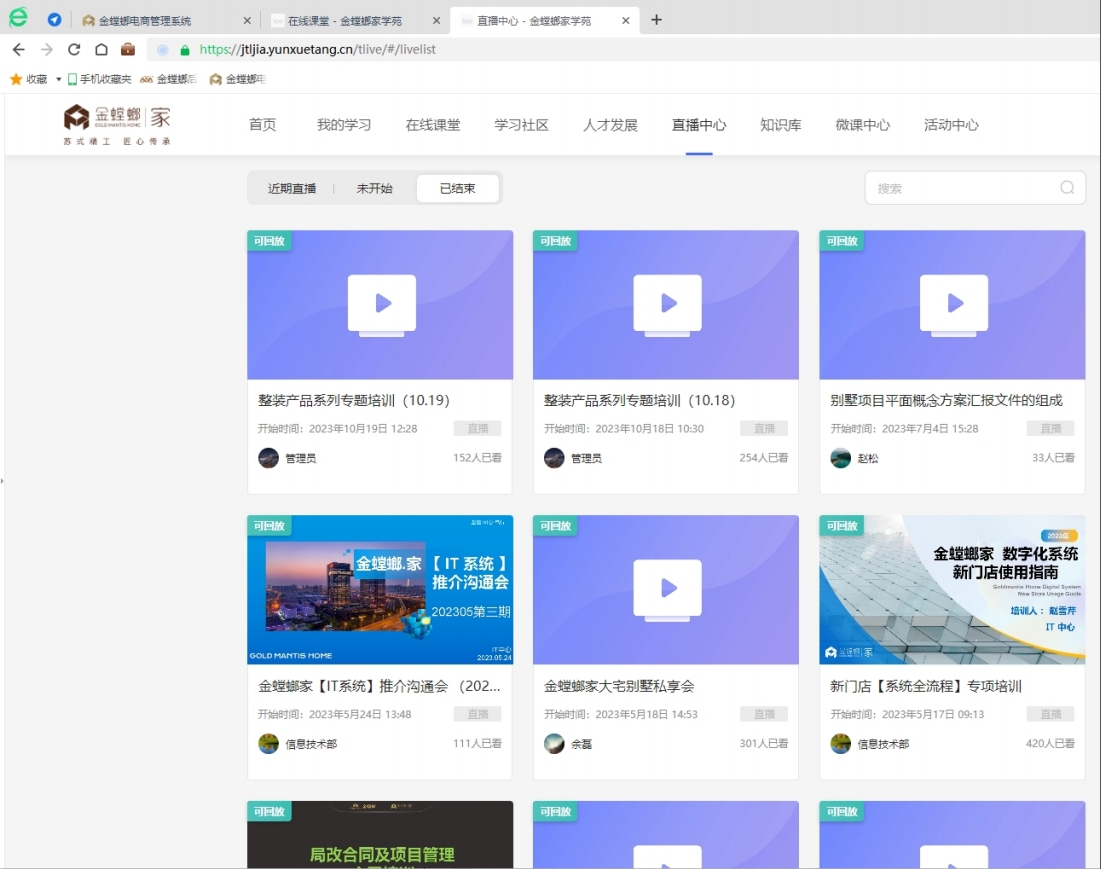Viewport: 1101px width, 869px height.
Task: Click 直播 tag on the 10.18 card
Action: click(x=764, y=428)
